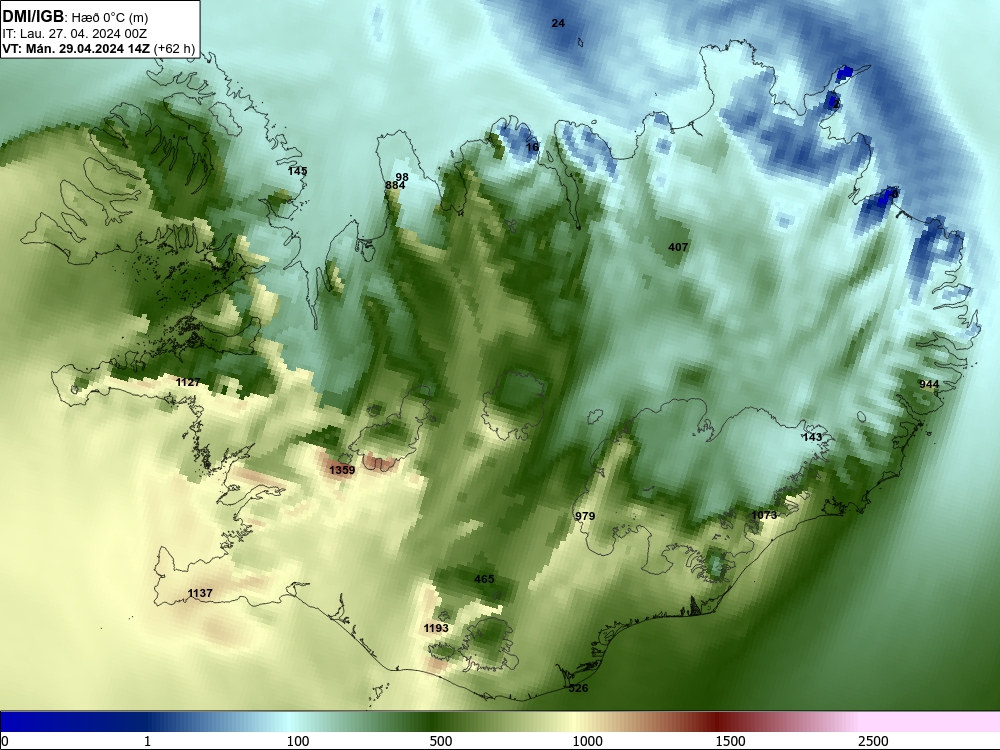The height and width of the screenshot is (750, 1000).
Task: Click the map value 884
Action: click(x=395, y=186)
